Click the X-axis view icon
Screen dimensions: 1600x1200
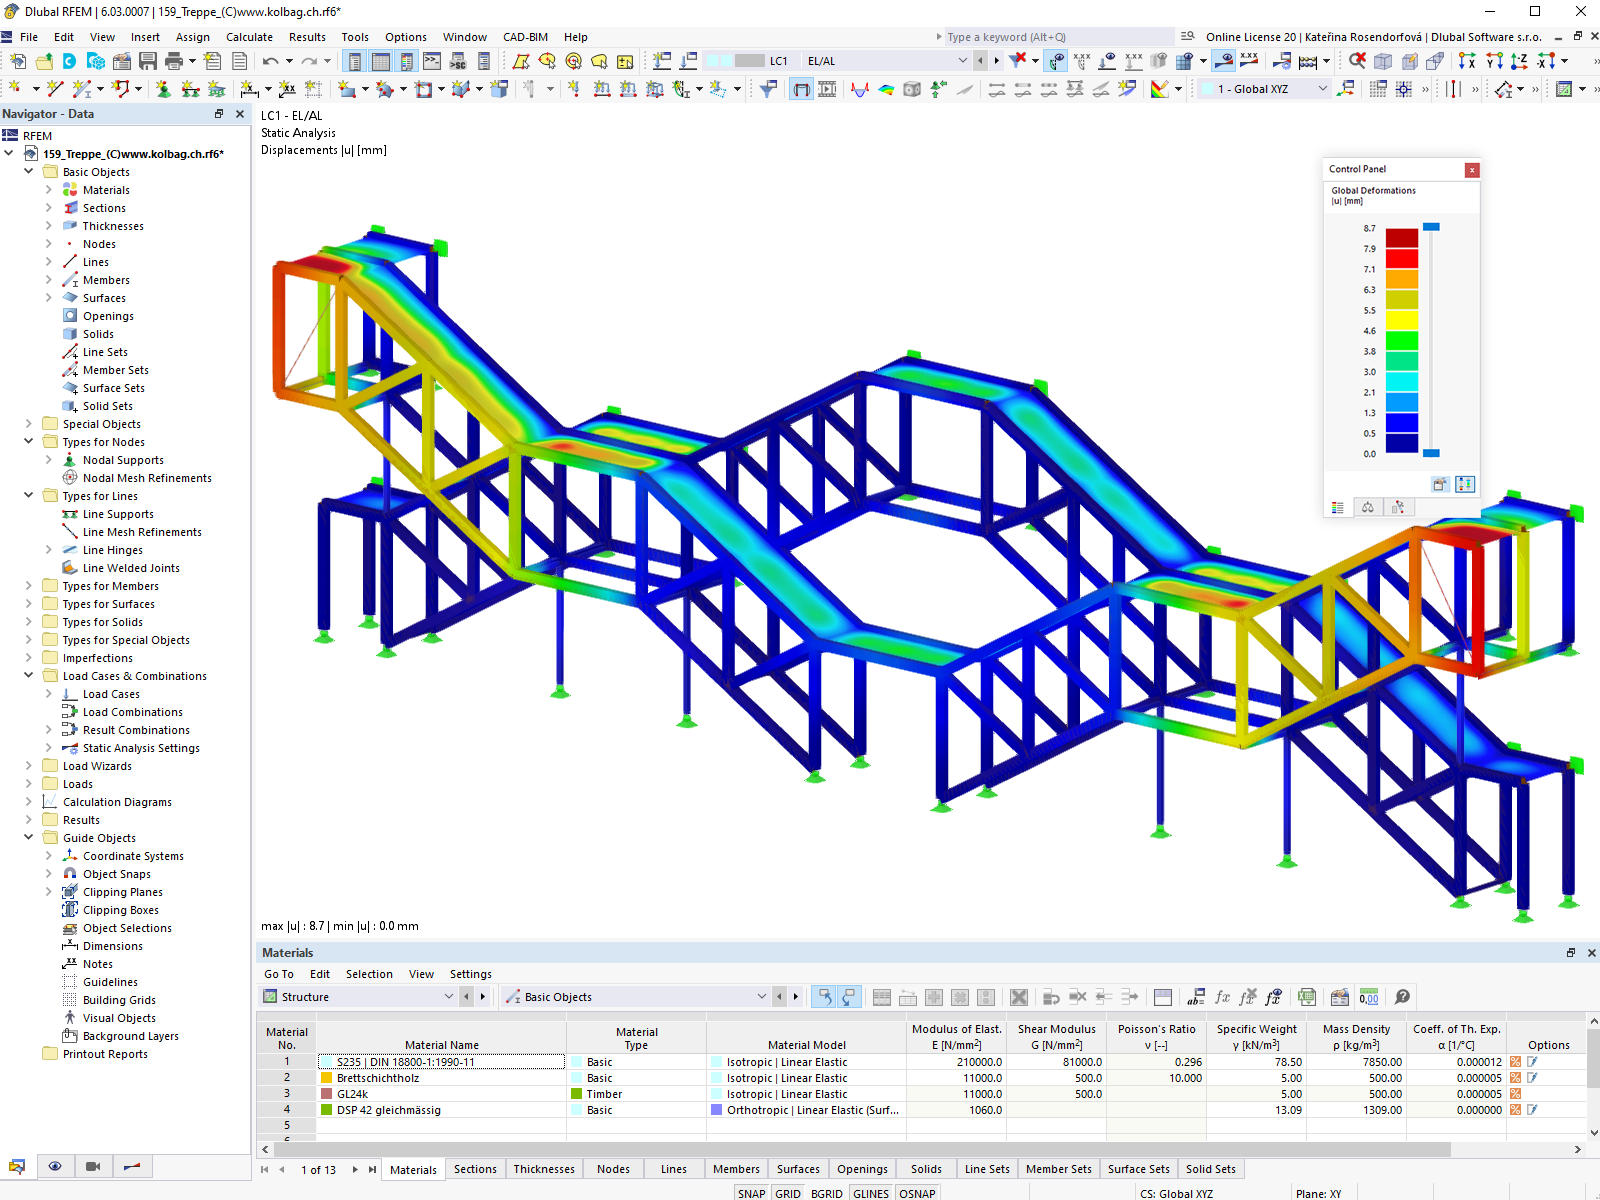1469,61
